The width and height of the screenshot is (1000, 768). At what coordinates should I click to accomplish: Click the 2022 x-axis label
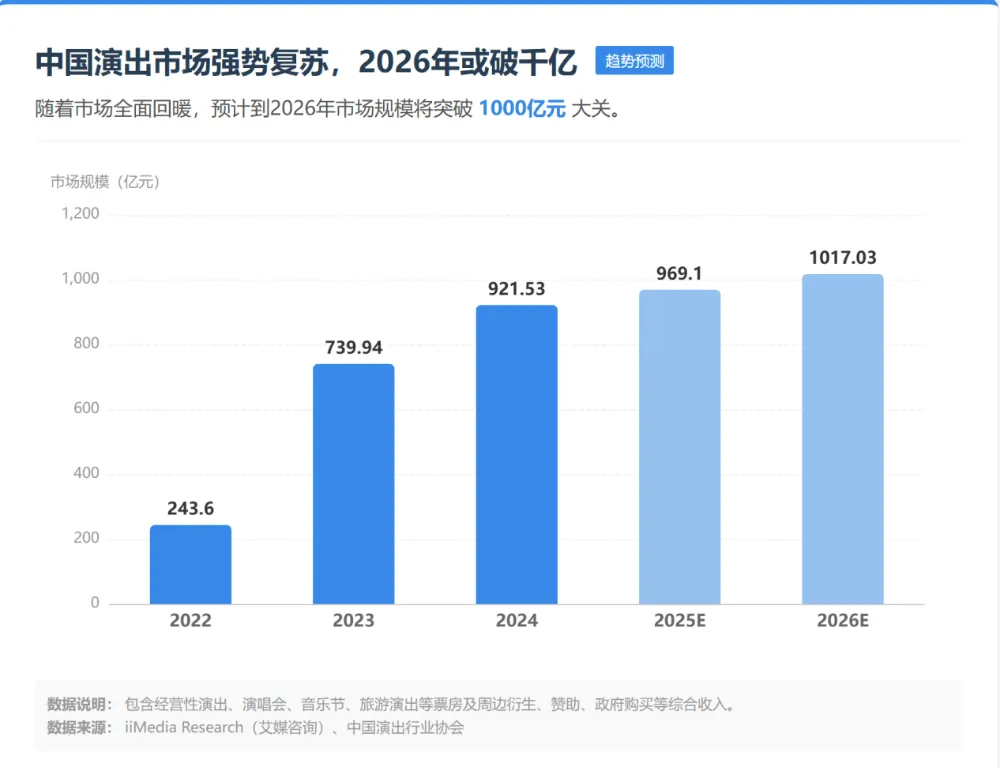191,621
